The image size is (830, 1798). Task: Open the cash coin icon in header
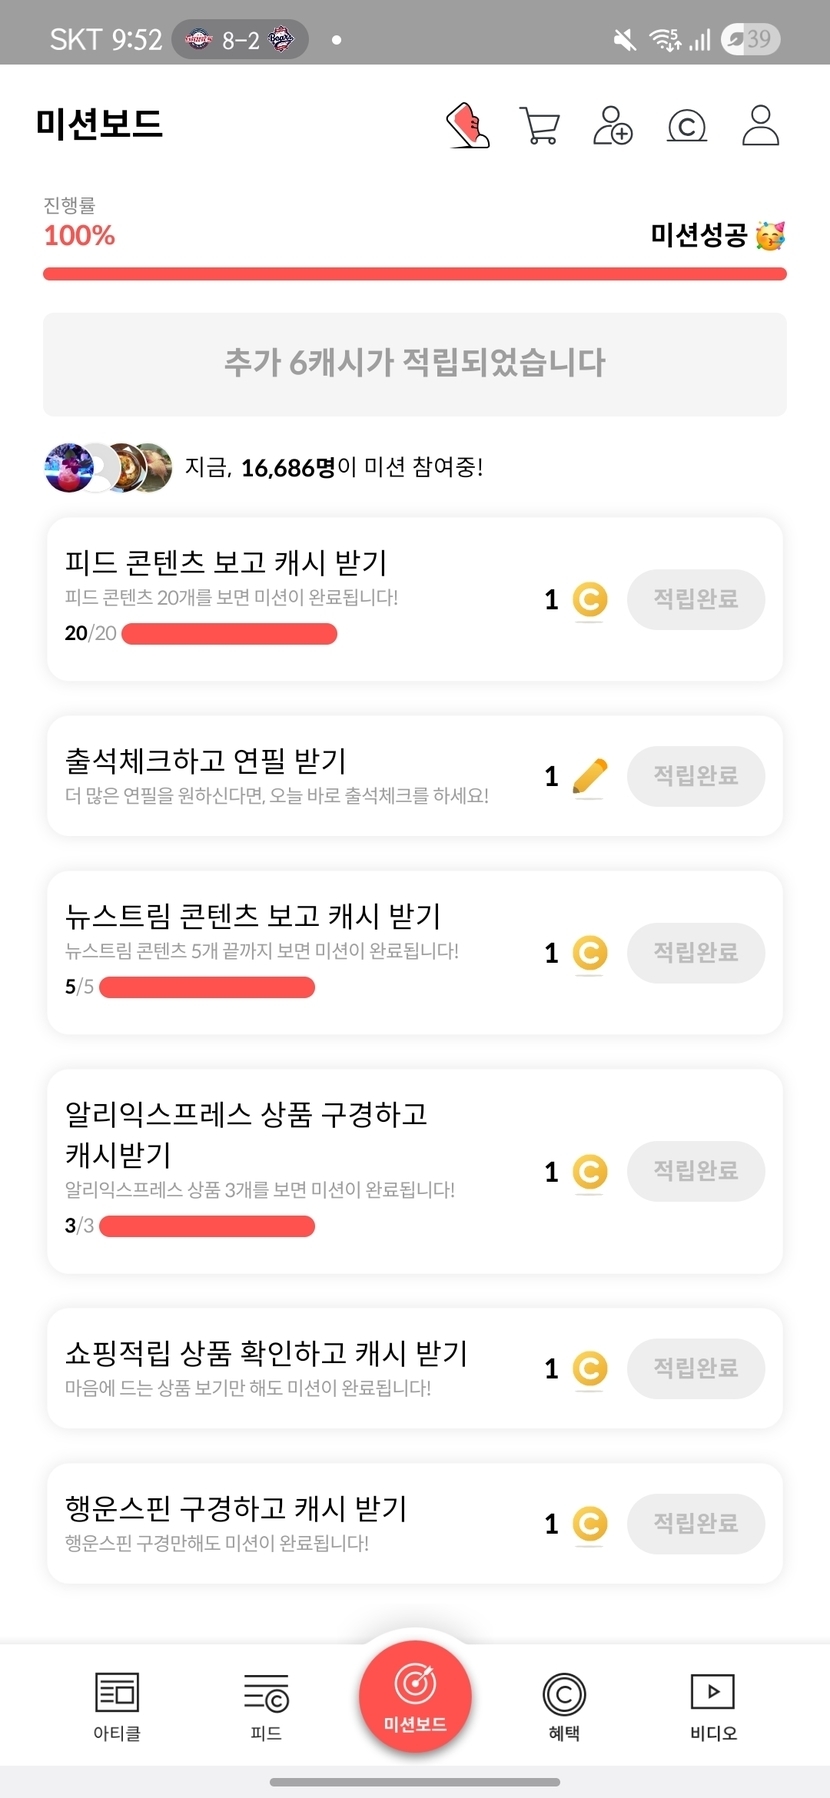(686, 127)
